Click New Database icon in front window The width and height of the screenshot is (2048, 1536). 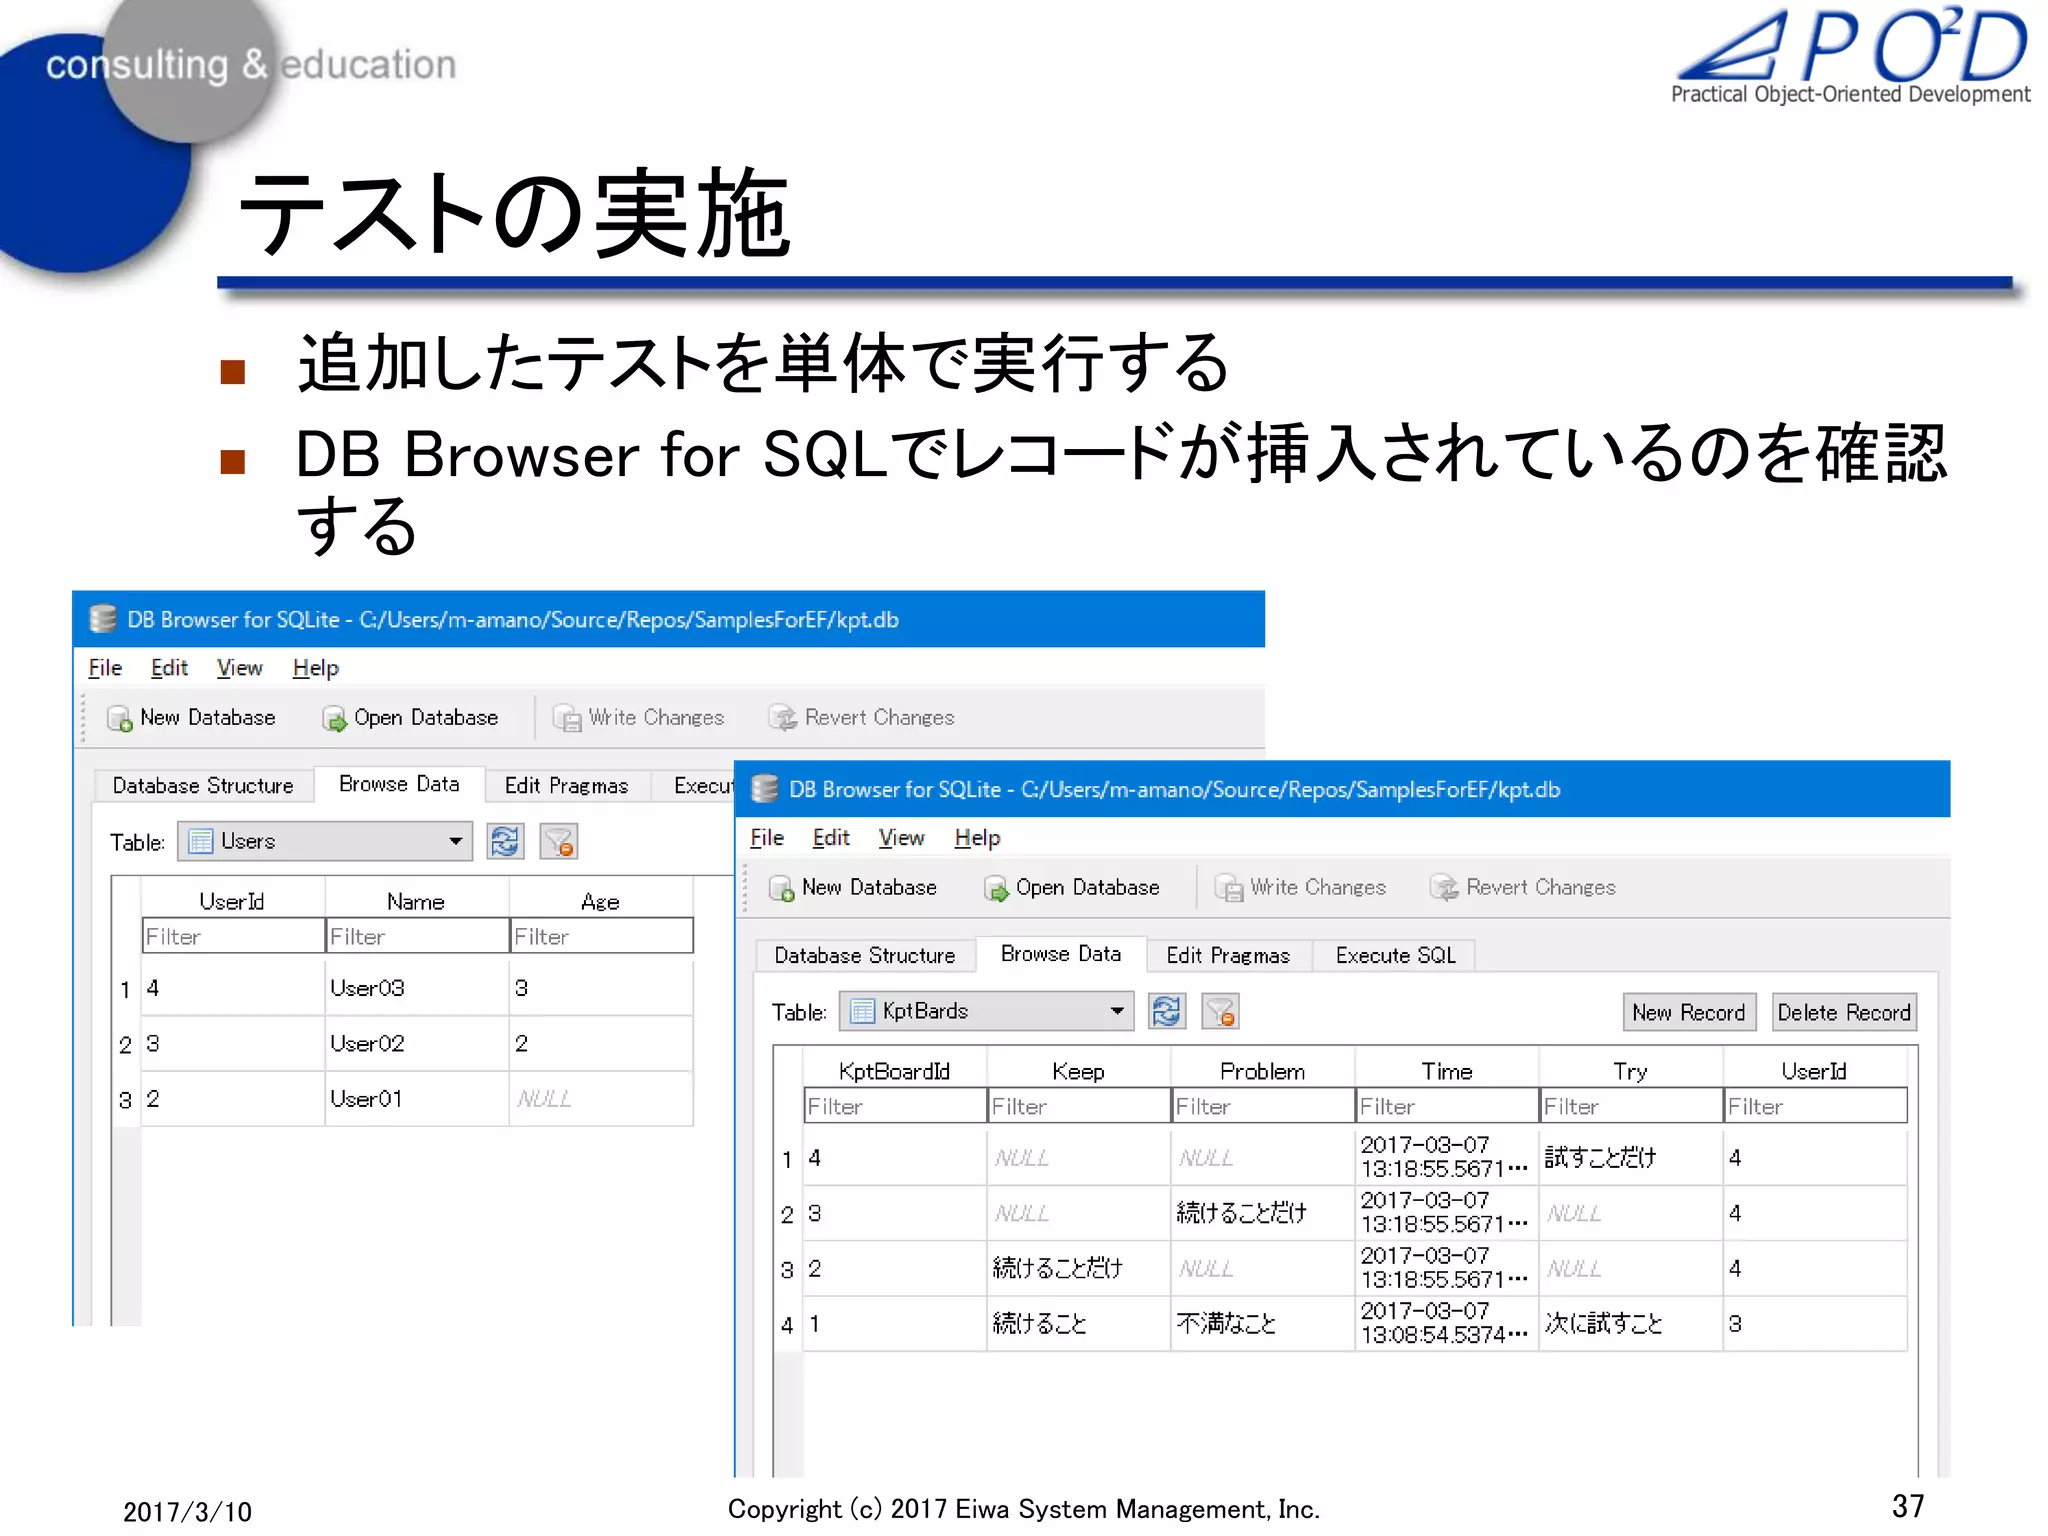(x=782, y=888)
